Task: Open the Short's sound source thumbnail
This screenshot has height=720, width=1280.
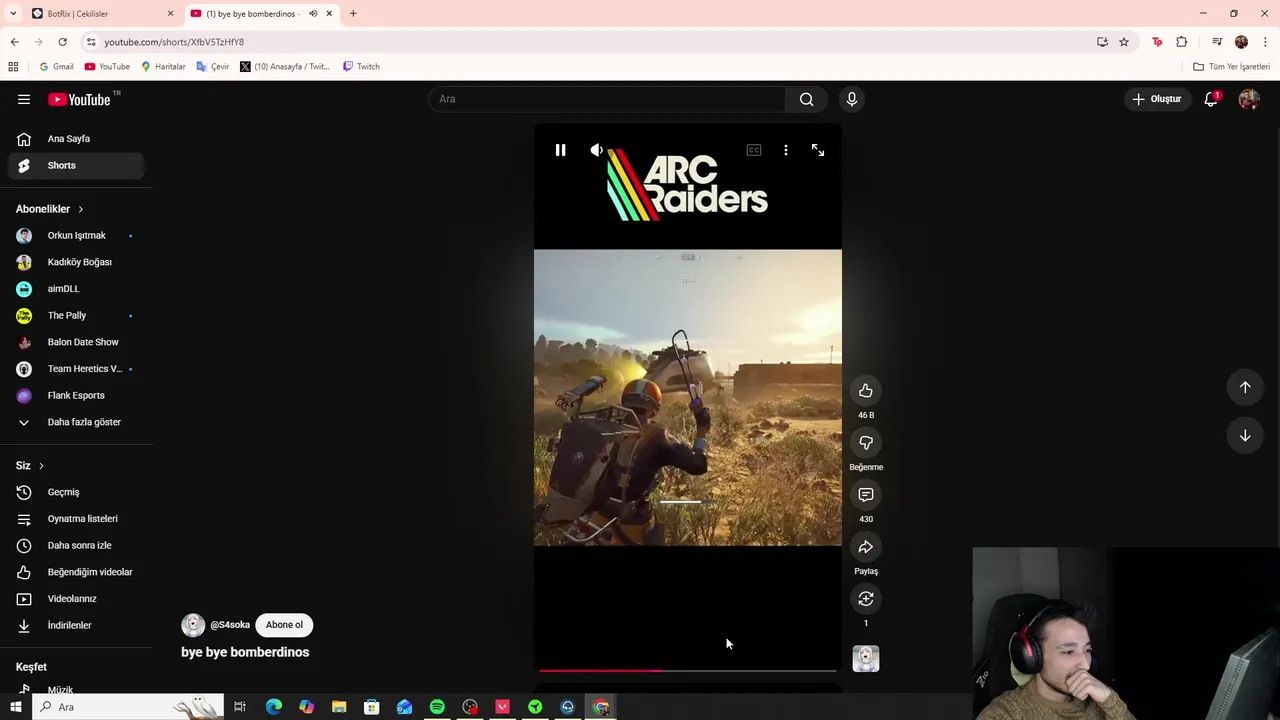Action: click(866, 658)
